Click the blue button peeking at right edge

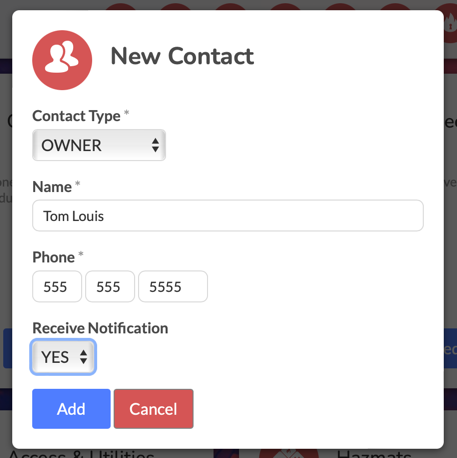[x=450, y=348]
